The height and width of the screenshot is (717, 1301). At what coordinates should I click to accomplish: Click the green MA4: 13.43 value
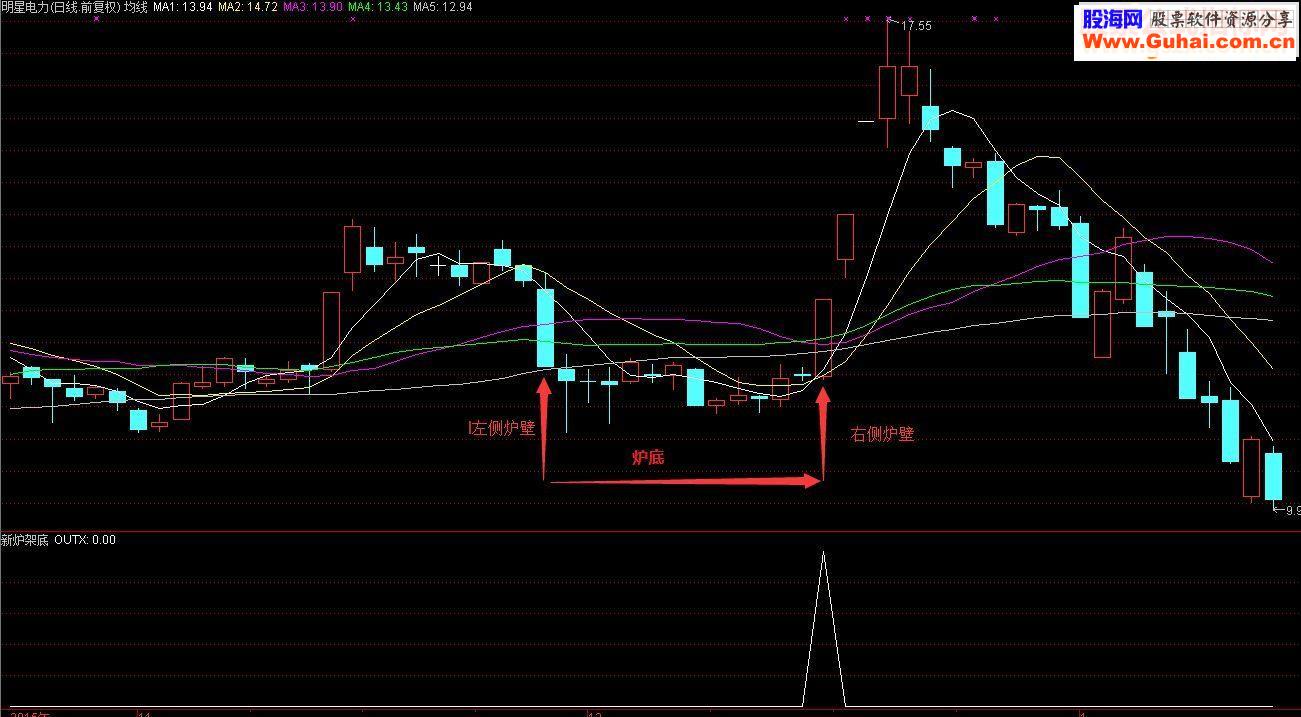[378, 7]
